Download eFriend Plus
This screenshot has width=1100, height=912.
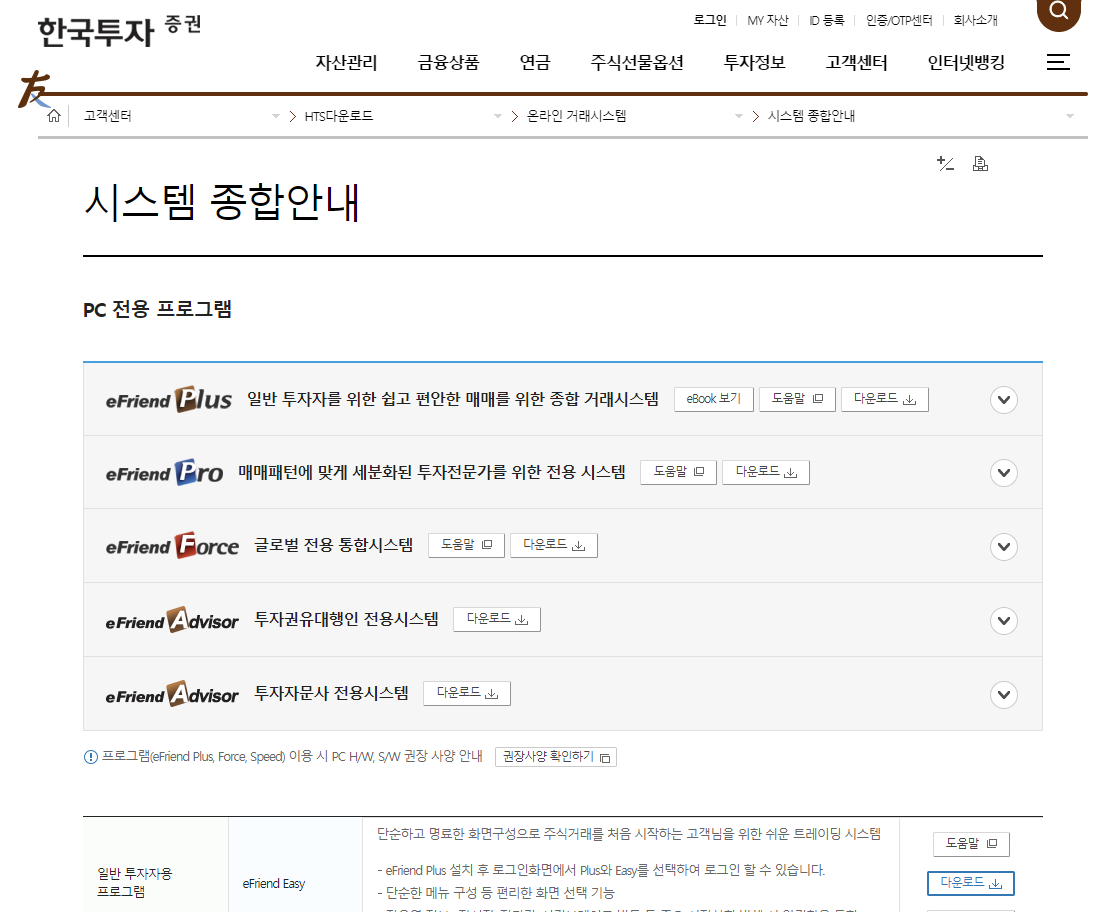[x=885, y=399]
